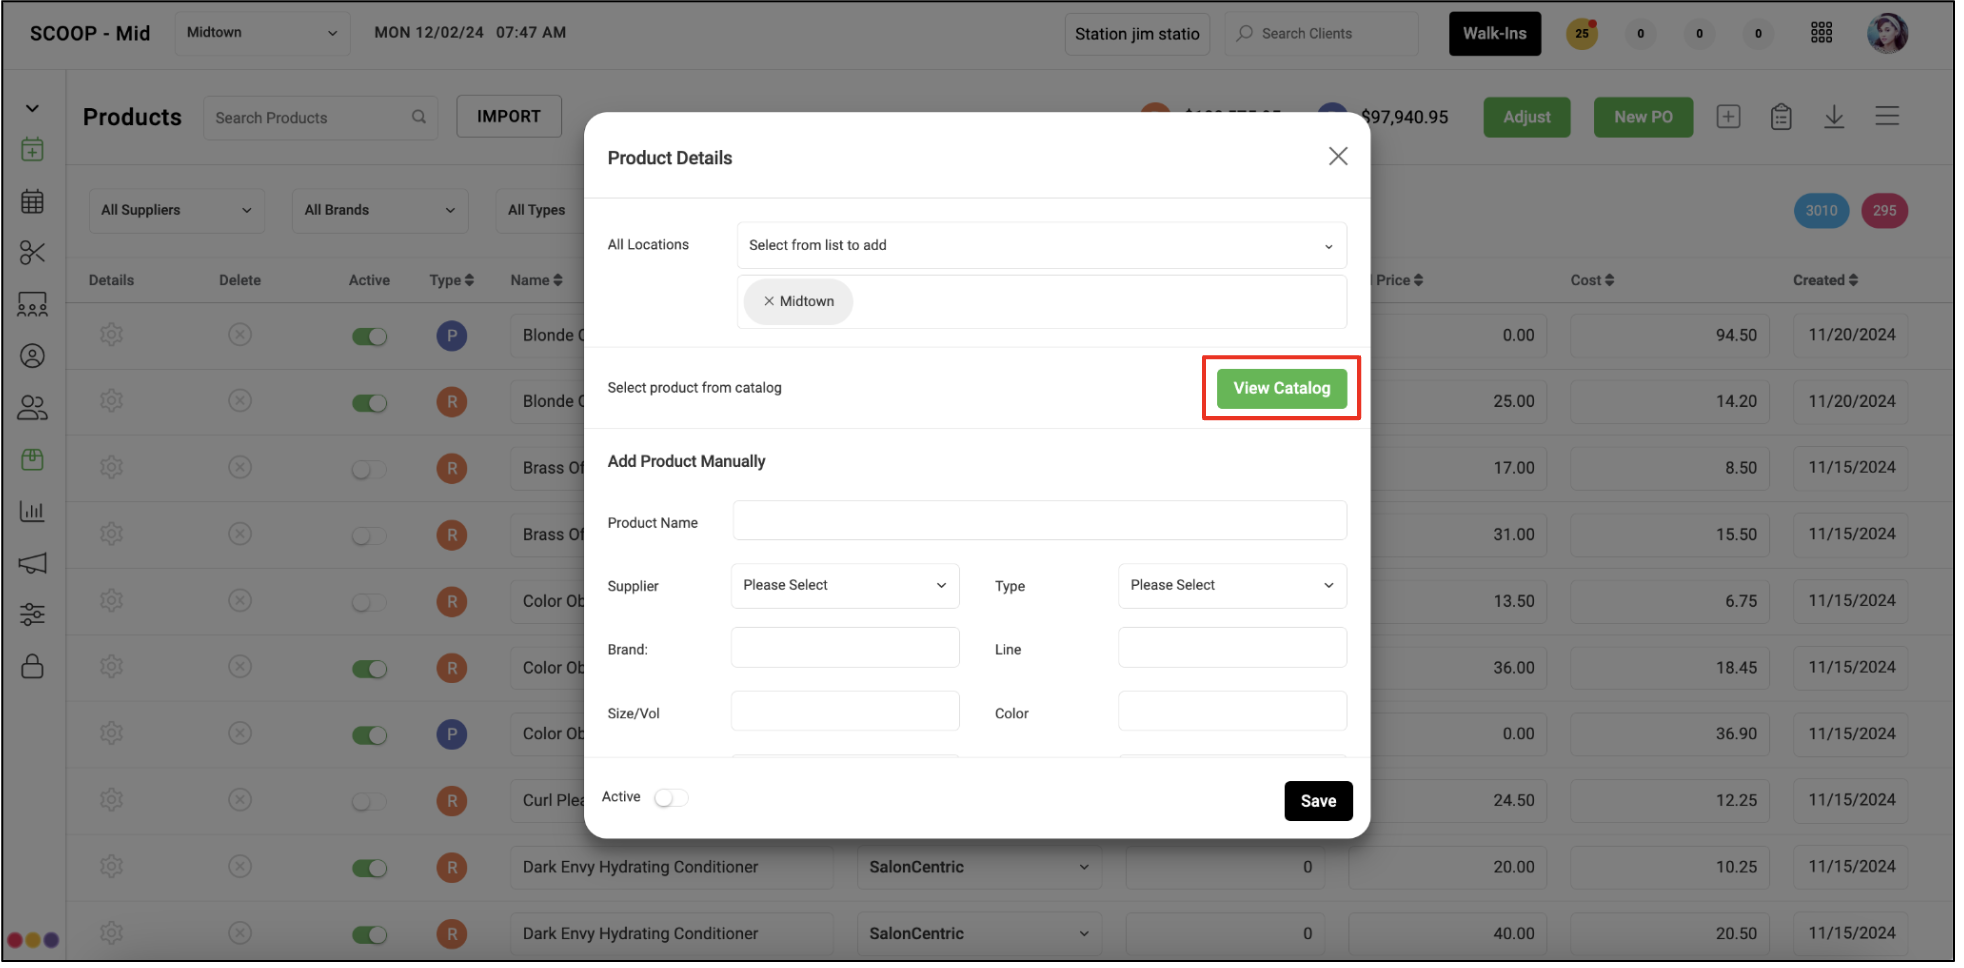1964x968 pixels.
Task: Click the clipboard icon next to New PO
Action: click(x=1781, y=117)
